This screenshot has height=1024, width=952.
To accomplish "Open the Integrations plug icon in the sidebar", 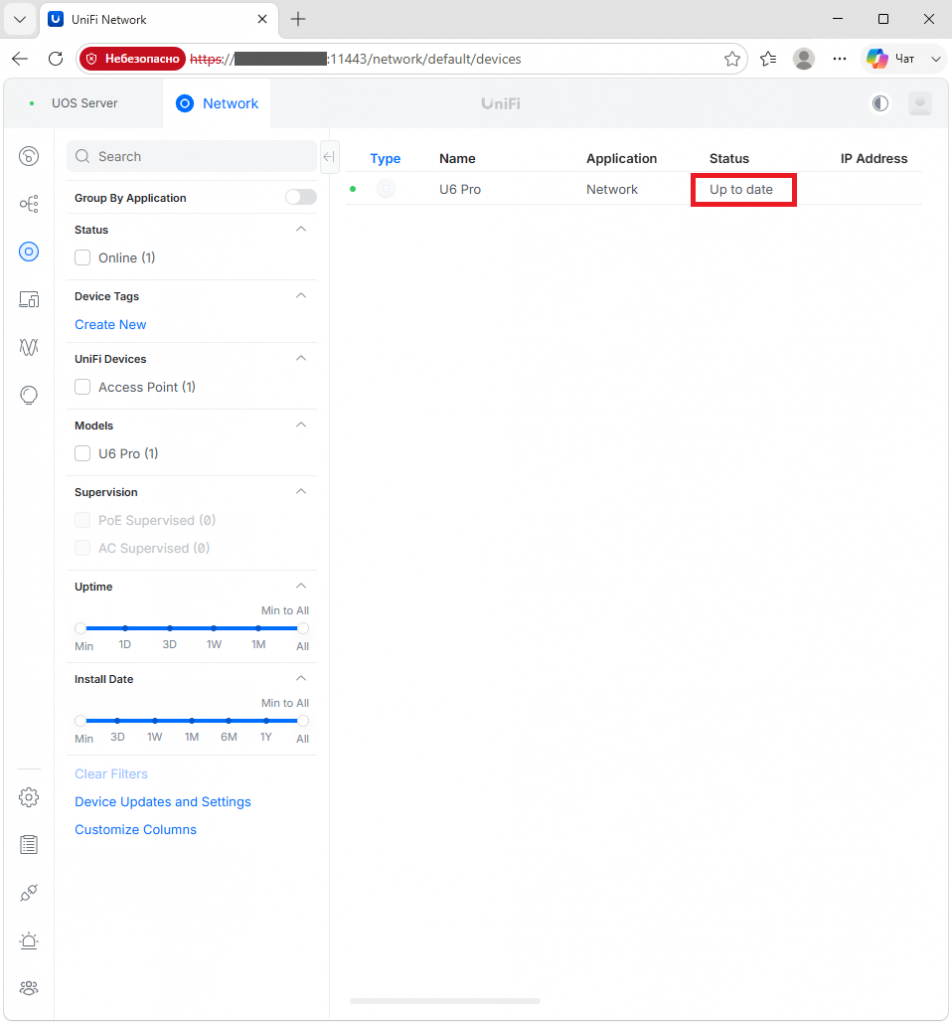I will point(29,893).
